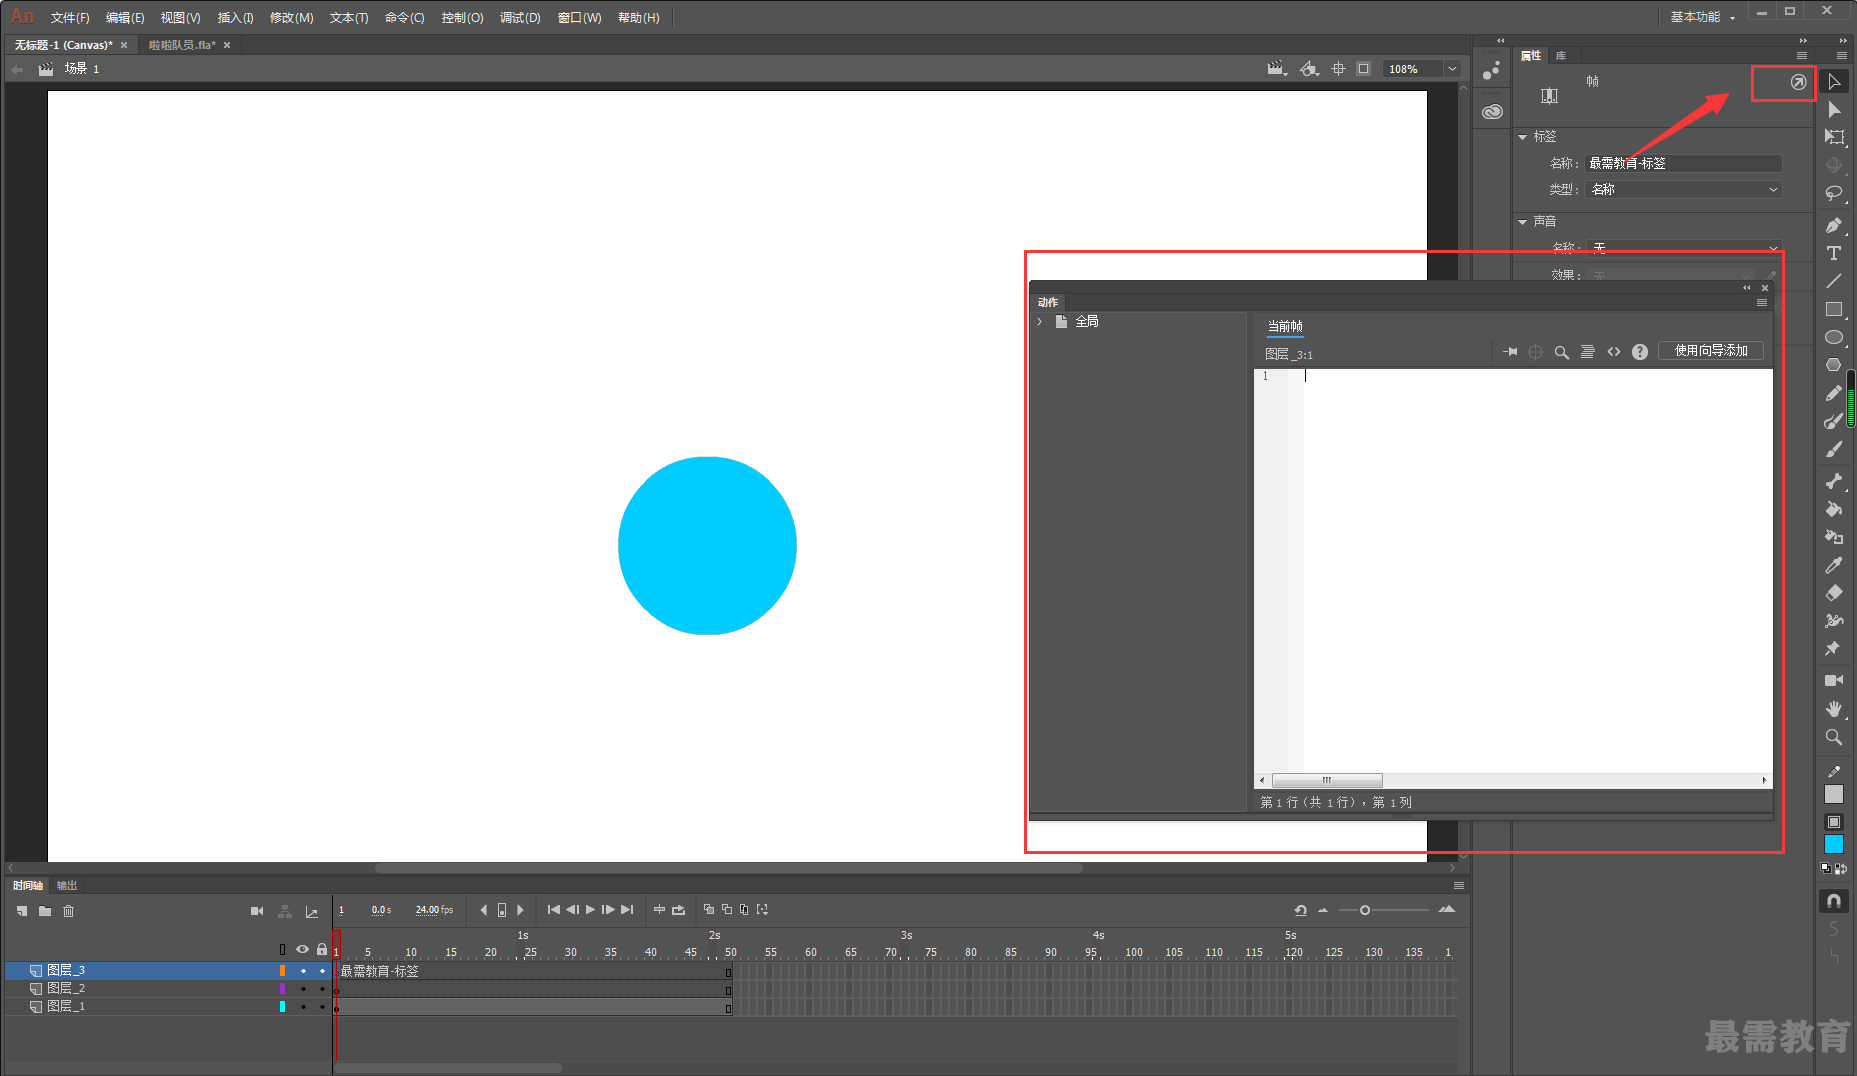
Task: Toggle visibility dot of 图层_1
Action: pyautogui.click(x=303, y=1007)
